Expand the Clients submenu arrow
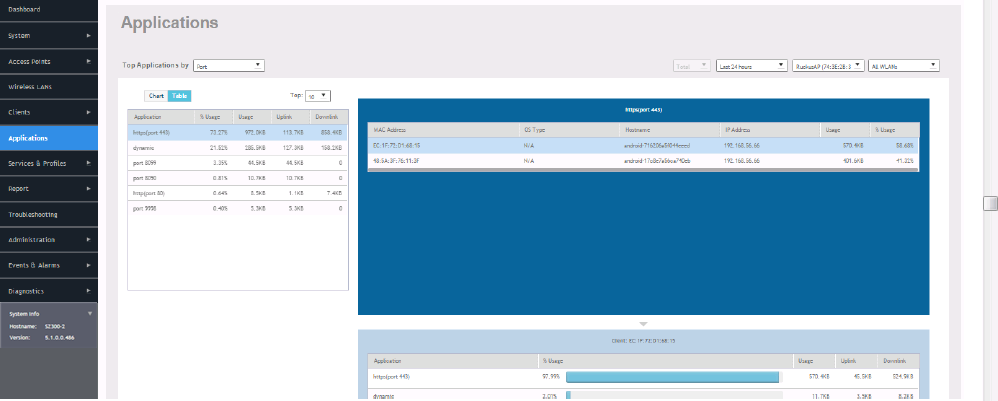 tap(89, 112)
